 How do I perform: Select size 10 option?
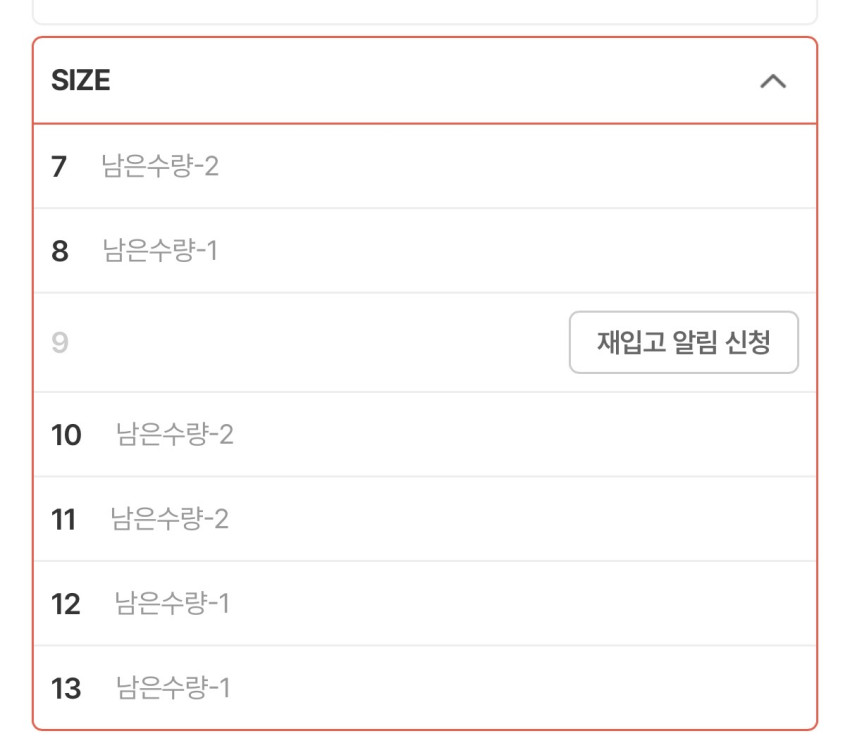(424, 435)
